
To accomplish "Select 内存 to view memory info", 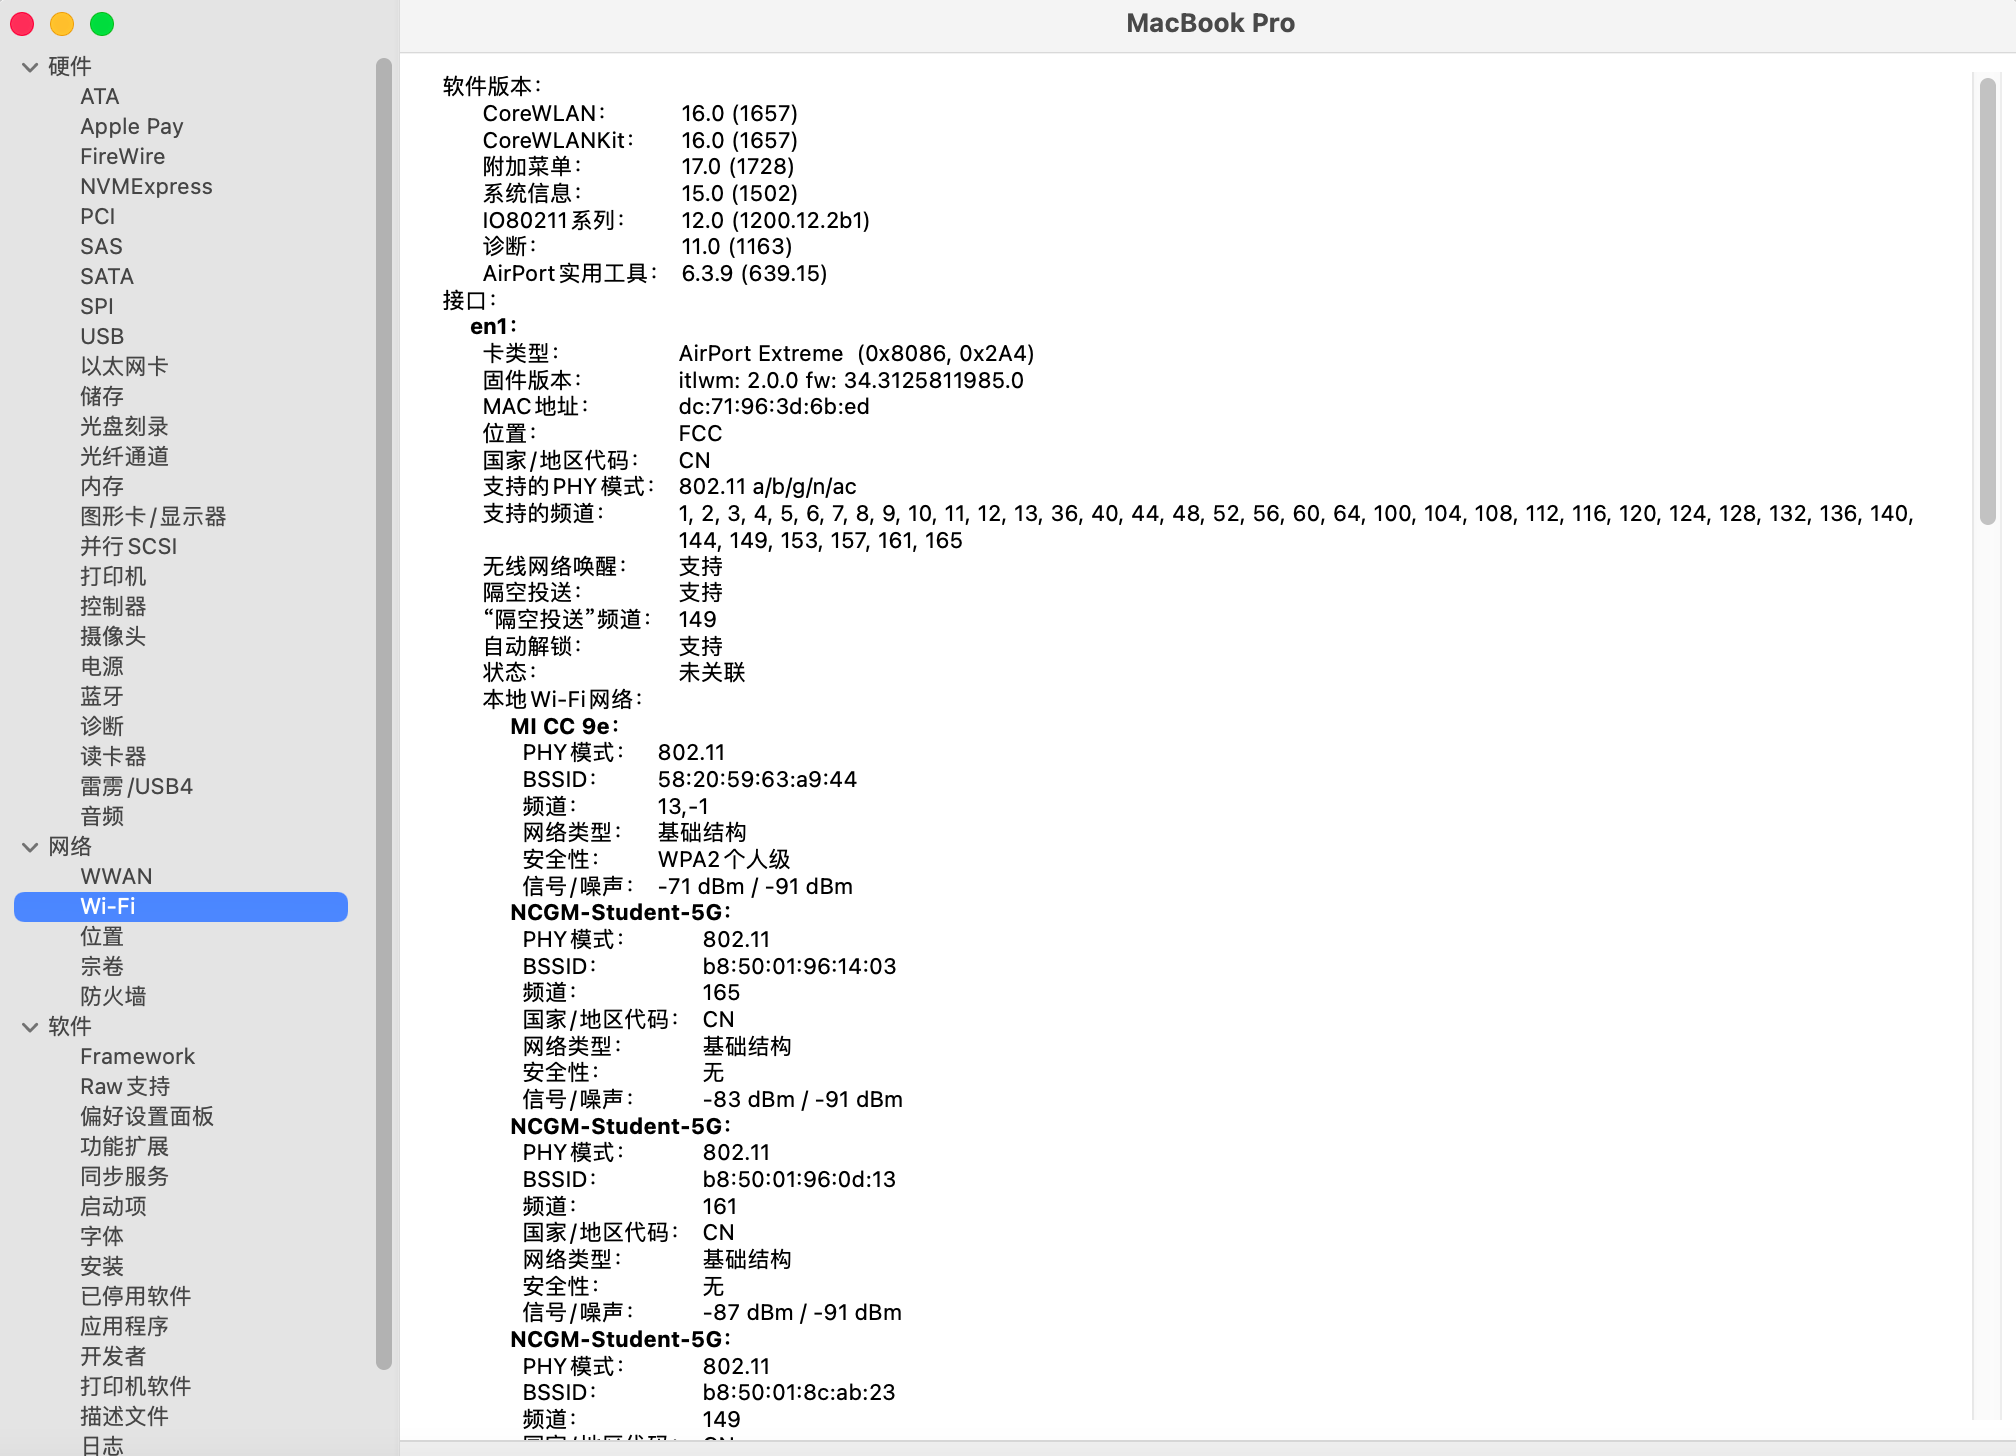I will click(102, 486).
